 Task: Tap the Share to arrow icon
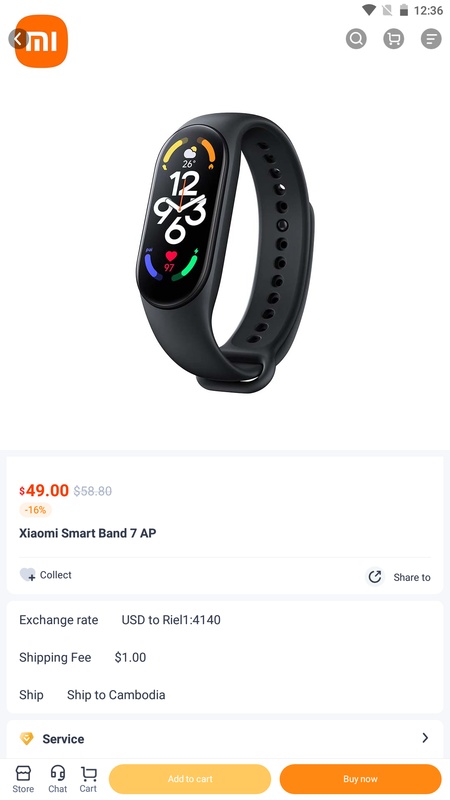point(375,577)
